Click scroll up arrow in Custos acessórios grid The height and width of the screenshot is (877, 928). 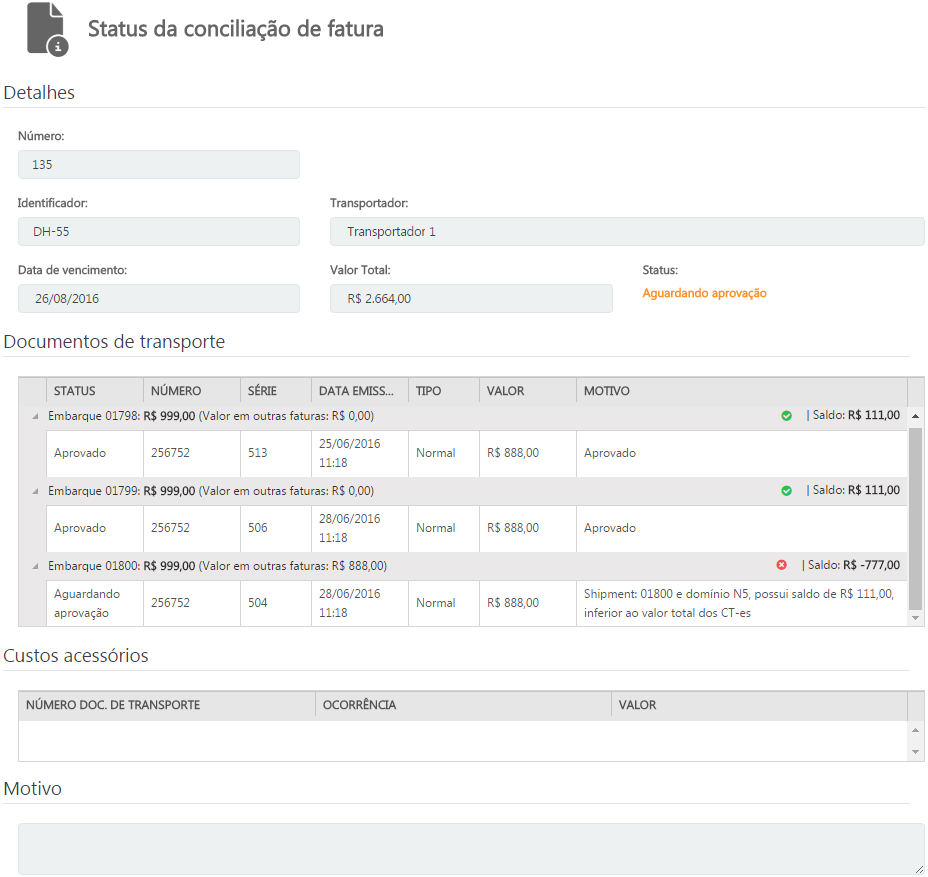[916, 730]
